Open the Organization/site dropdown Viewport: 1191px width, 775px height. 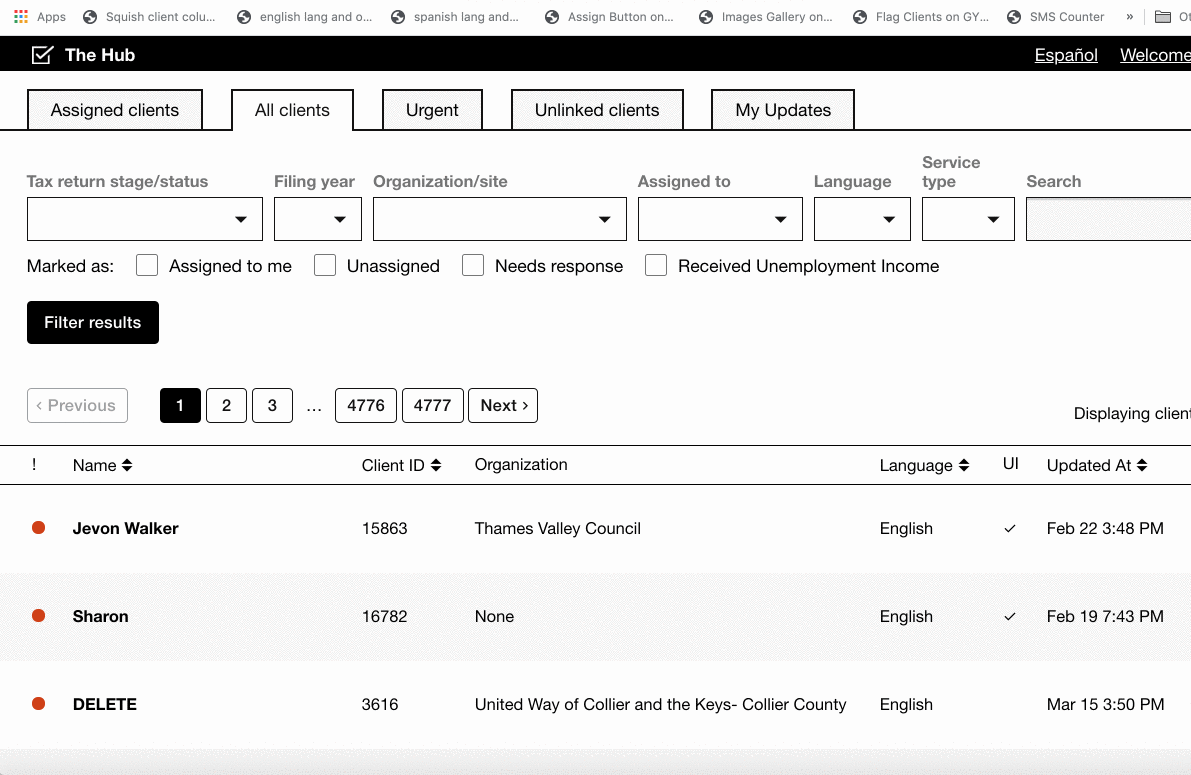(x=499, y=219)
